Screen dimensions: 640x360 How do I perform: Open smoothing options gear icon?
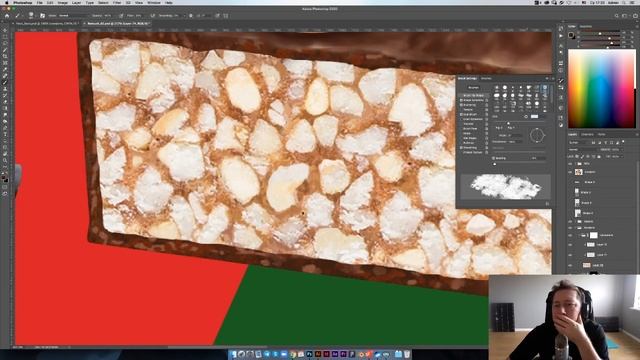point(191,16)
